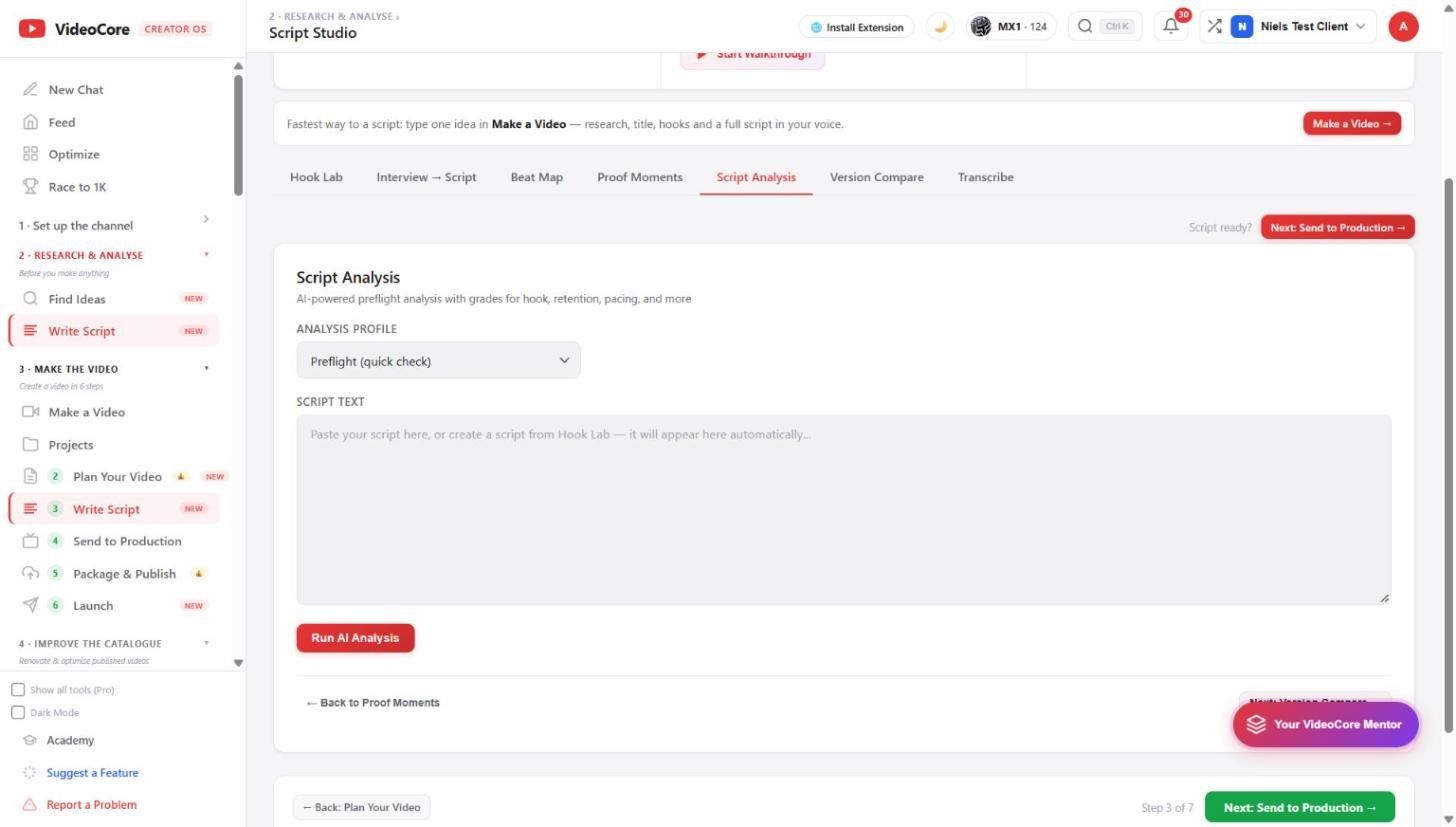Image resolution: width=1456 pixels, height=827 pixels.
Task: Select the Race to 1K trophy icon
Action: click(30, 187)
